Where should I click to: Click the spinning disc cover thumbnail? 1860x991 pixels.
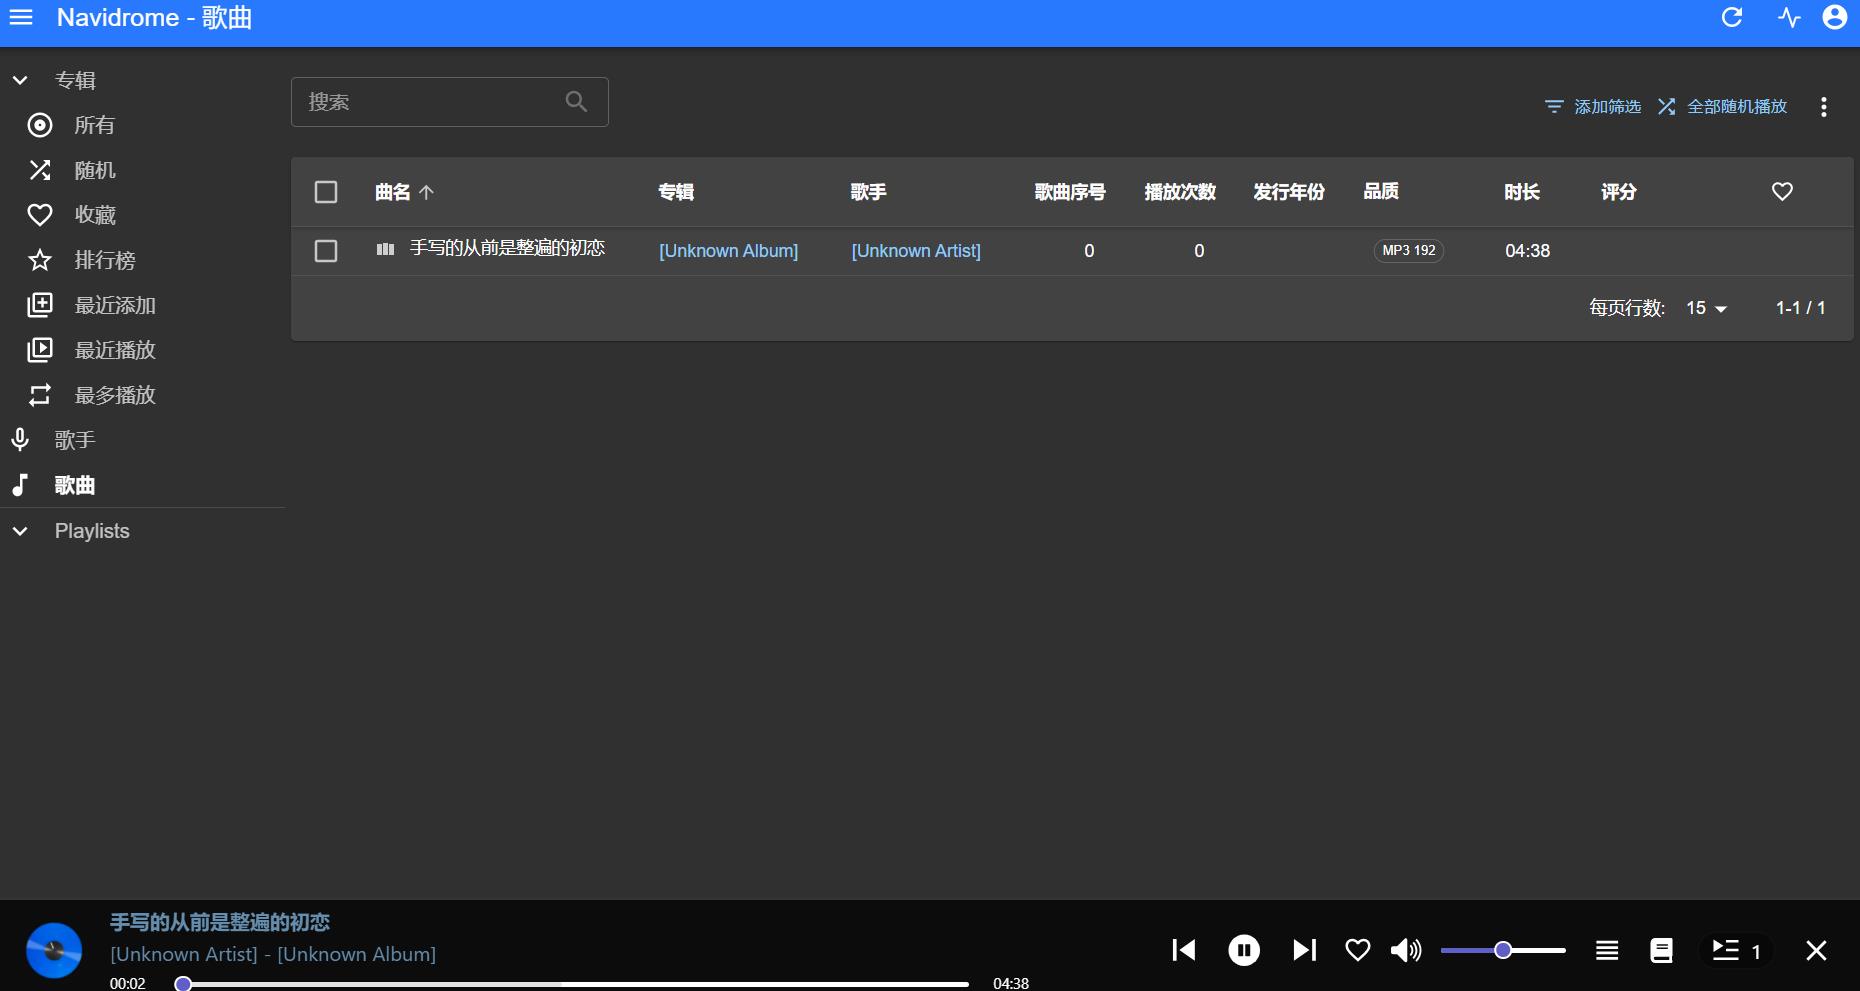(54, 950)
